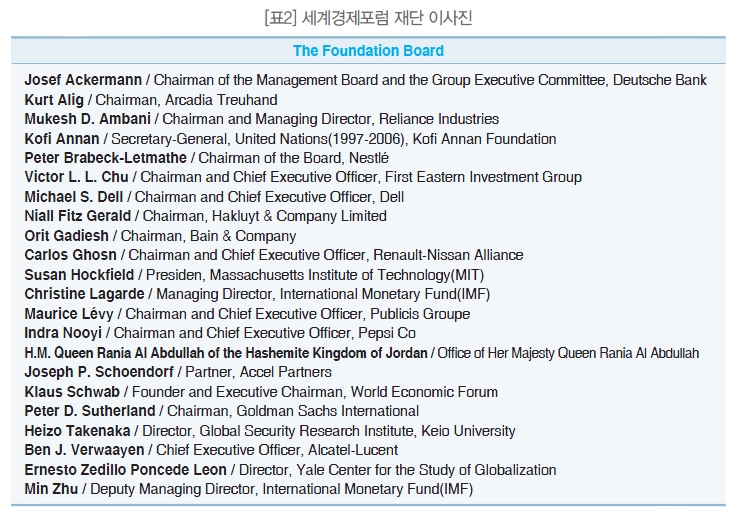Select Orit Gadiesh's name
This screenshot has height=514, width=737.
point(67,236)
